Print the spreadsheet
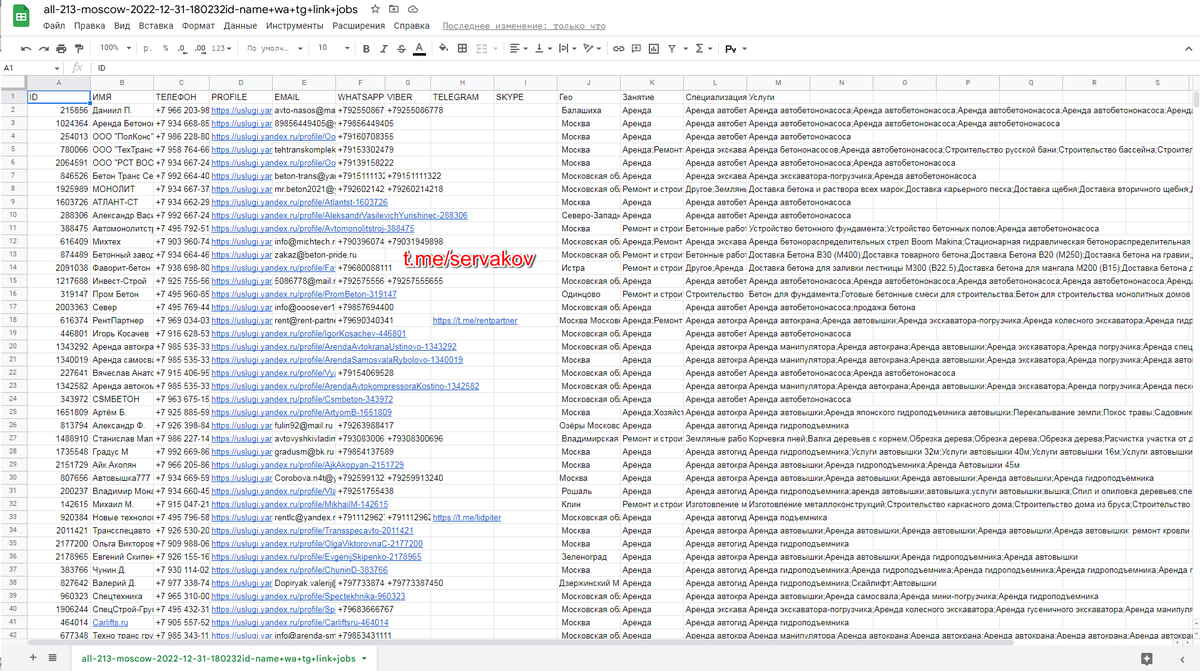 click(62, 48)
